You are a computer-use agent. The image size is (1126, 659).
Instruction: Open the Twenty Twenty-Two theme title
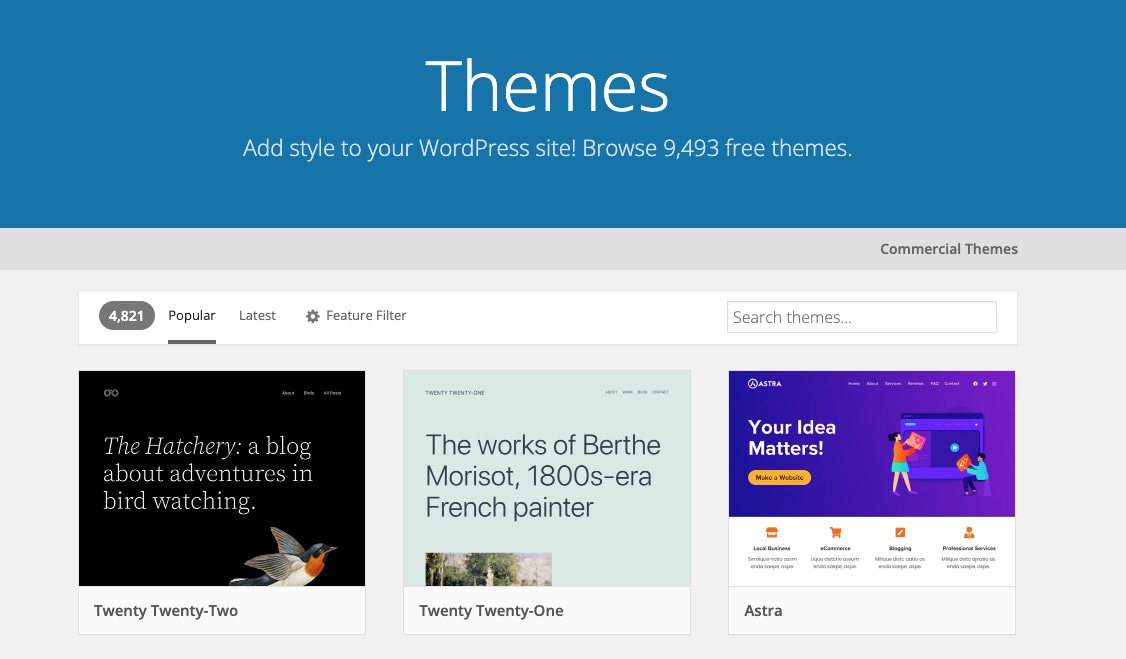166,610
